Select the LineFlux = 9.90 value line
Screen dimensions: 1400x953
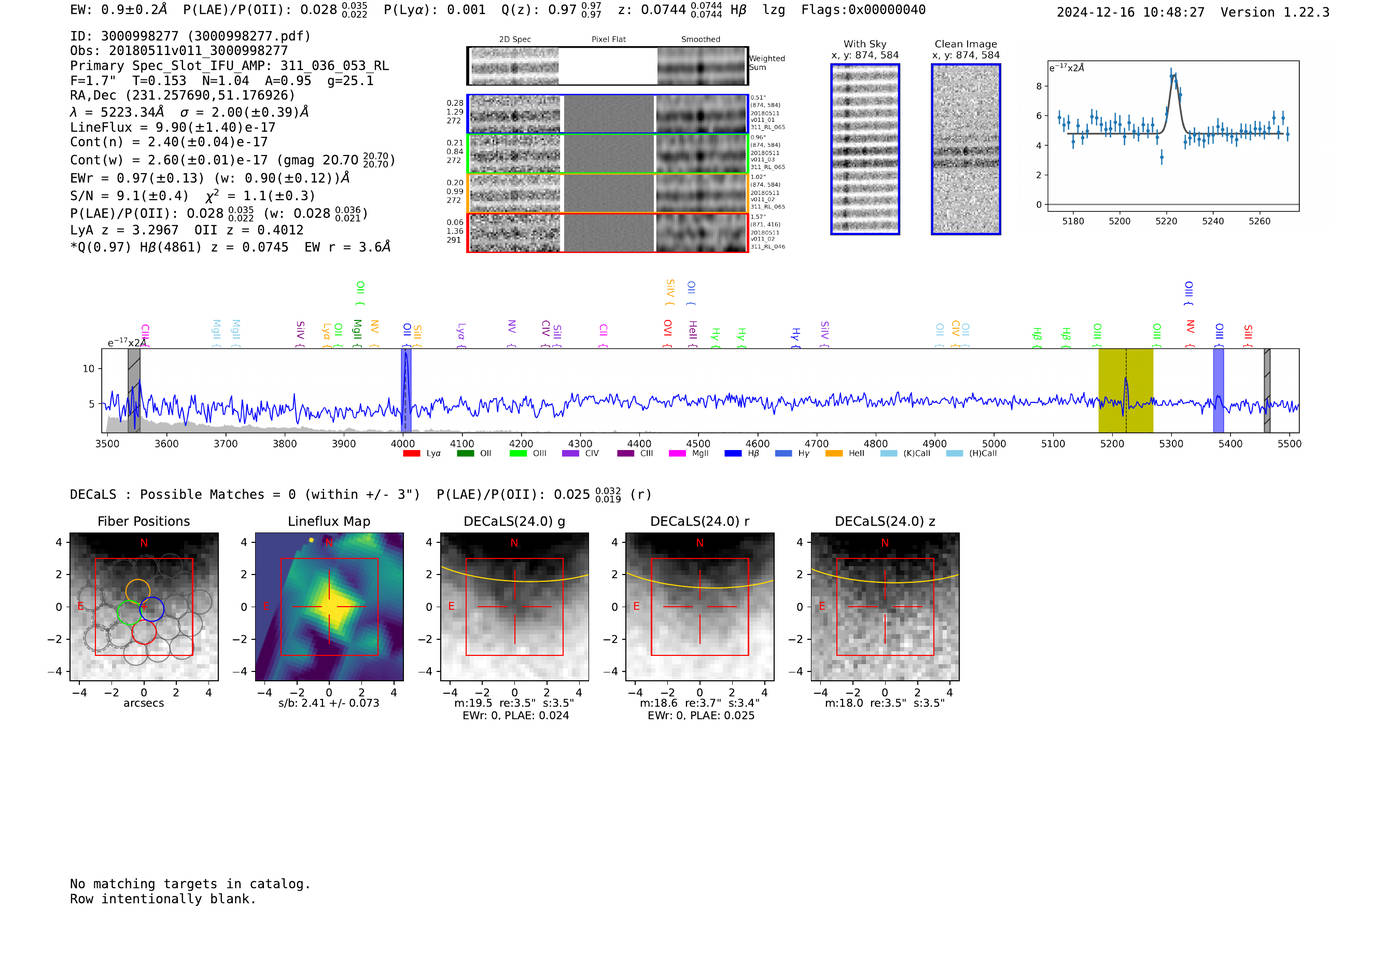[173, 127]
